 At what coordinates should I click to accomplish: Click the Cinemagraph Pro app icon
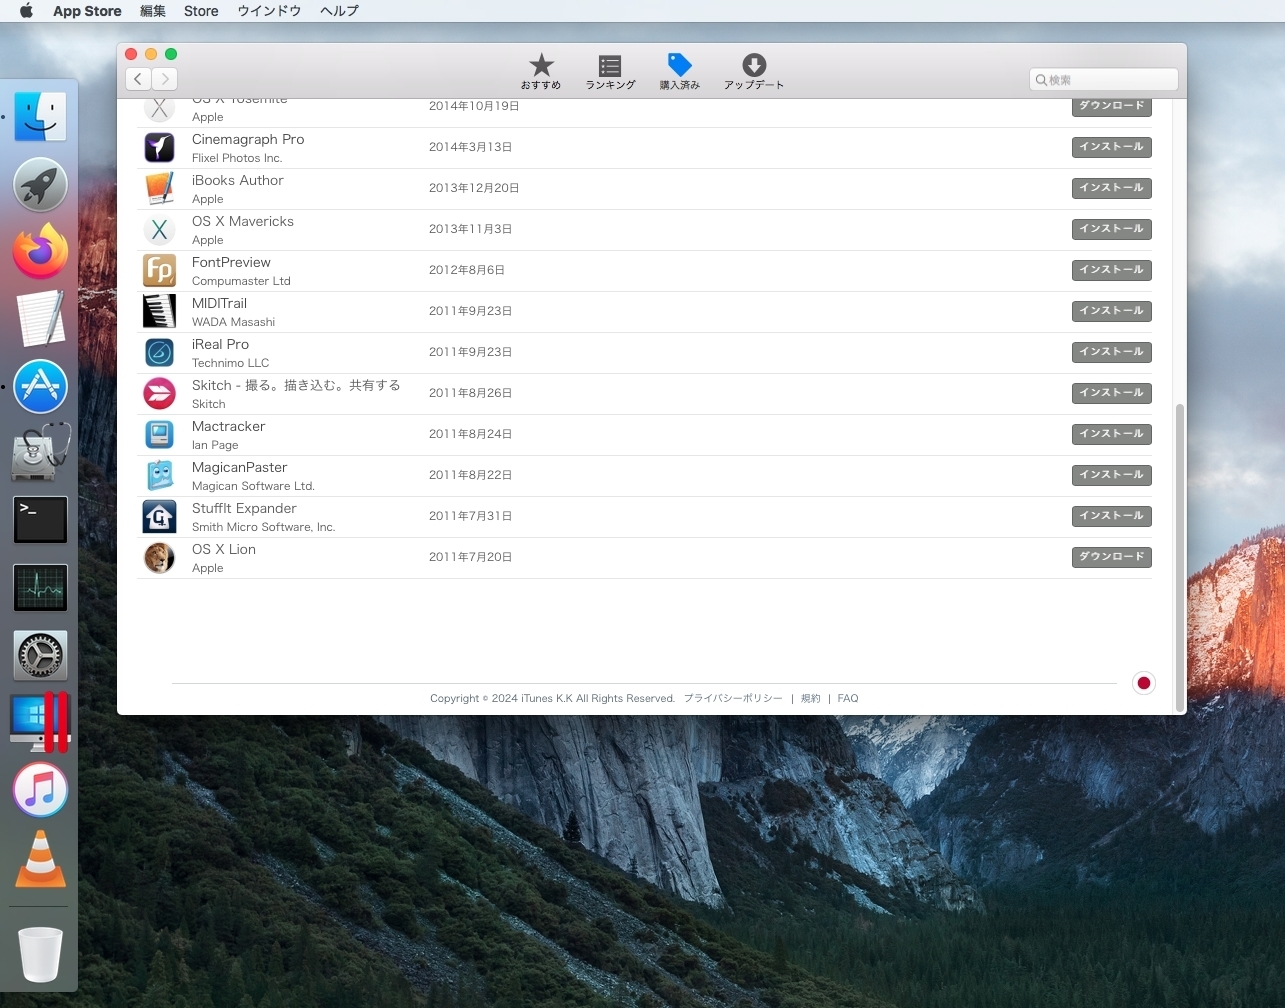[x=159, y=147]
